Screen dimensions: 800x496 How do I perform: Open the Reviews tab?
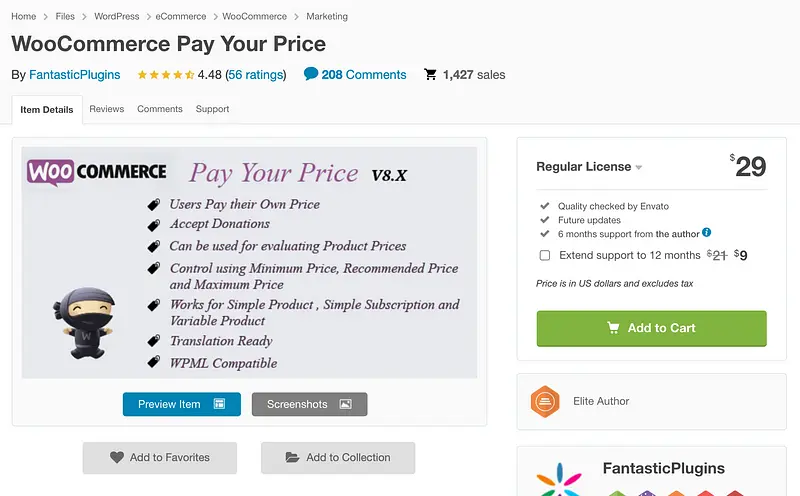pyautogui.click(x=106, y=109)
